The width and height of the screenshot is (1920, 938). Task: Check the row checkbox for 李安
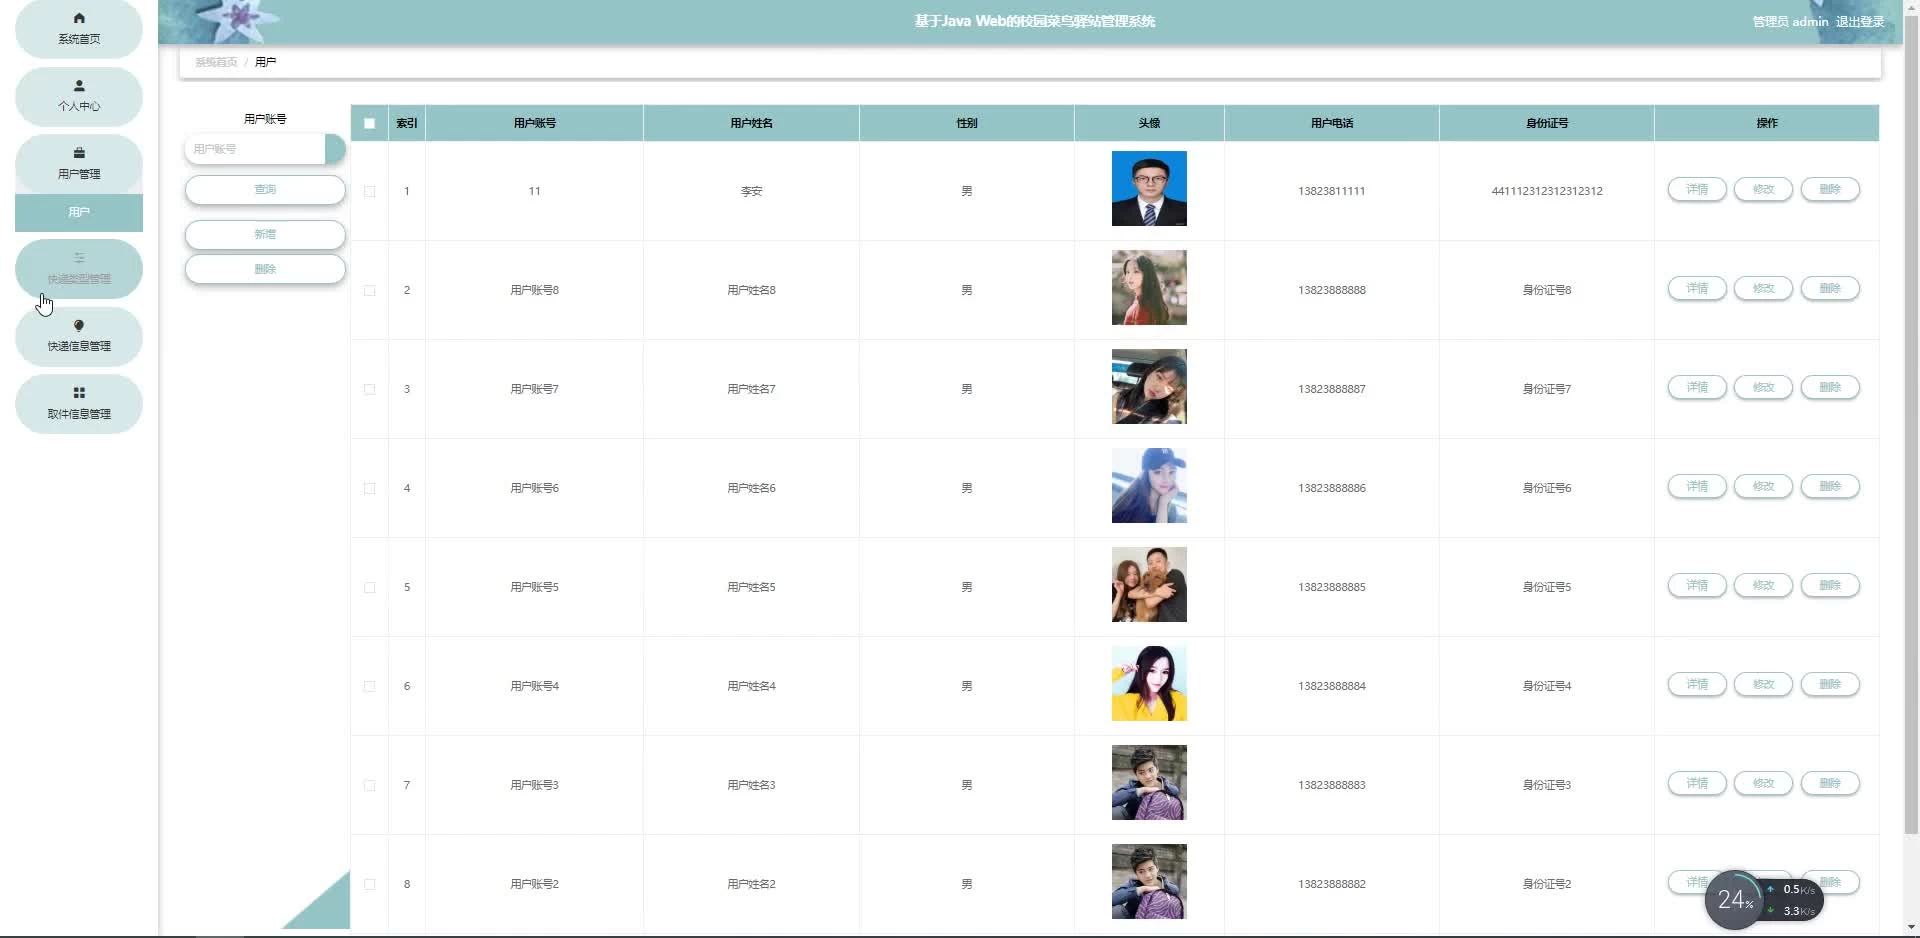[x=370, y=191]
